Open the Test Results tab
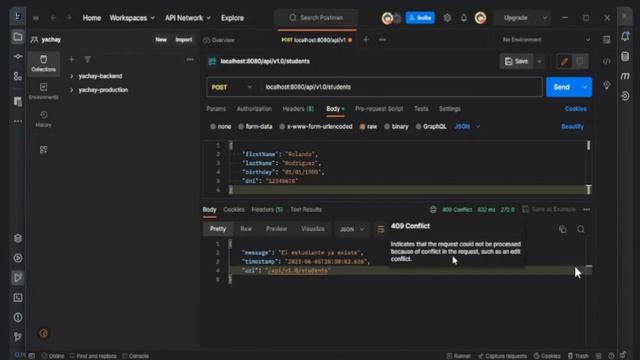Screen dimensions: 640x360 click(x=306, y=209)
